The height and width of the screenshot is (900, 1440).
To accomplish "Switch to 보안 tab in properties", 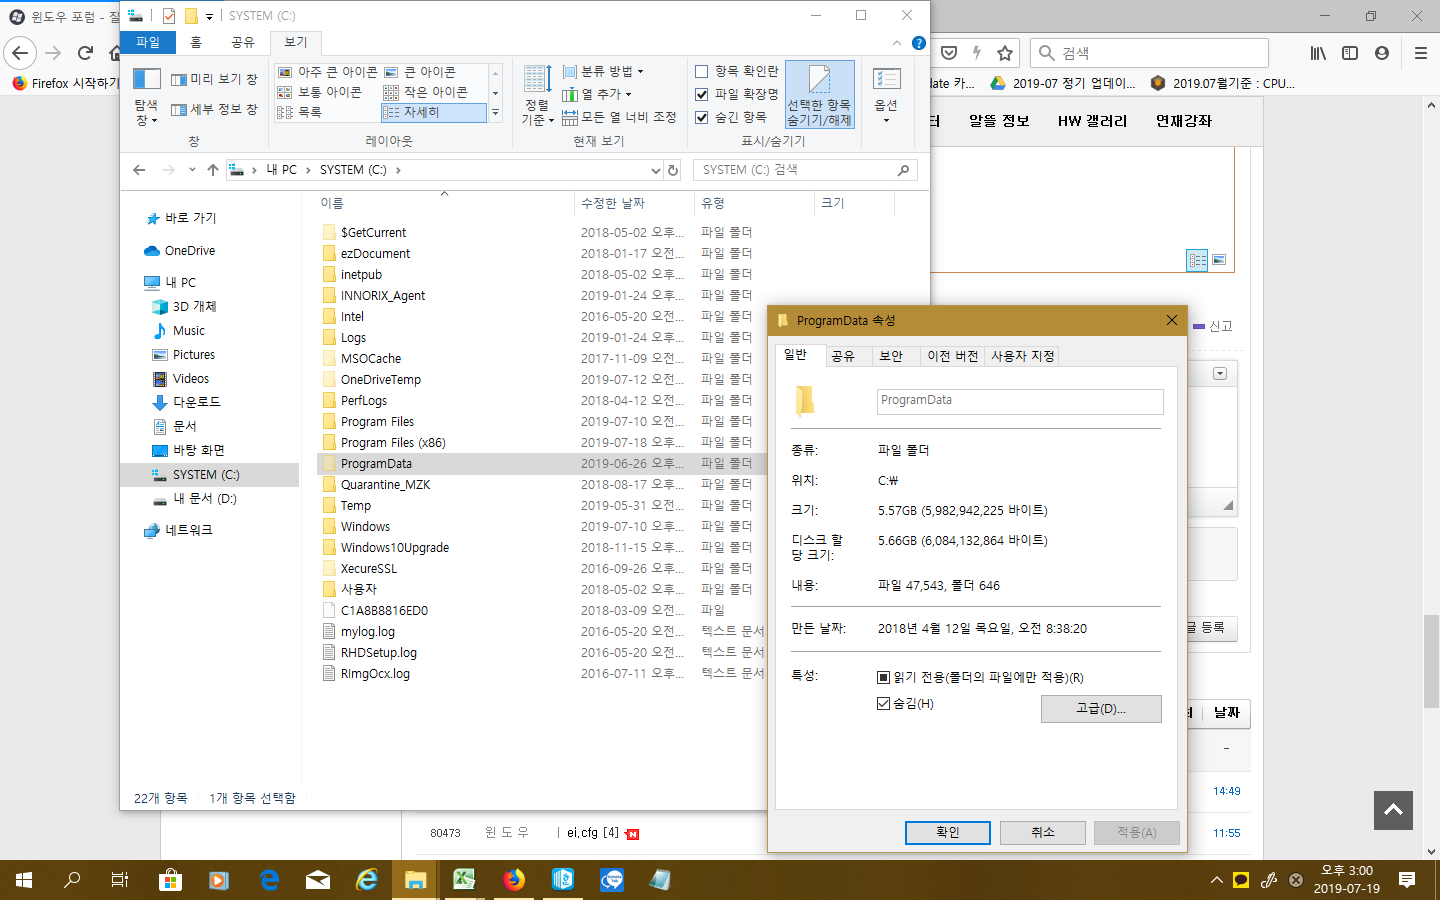I will coord(891,356).
